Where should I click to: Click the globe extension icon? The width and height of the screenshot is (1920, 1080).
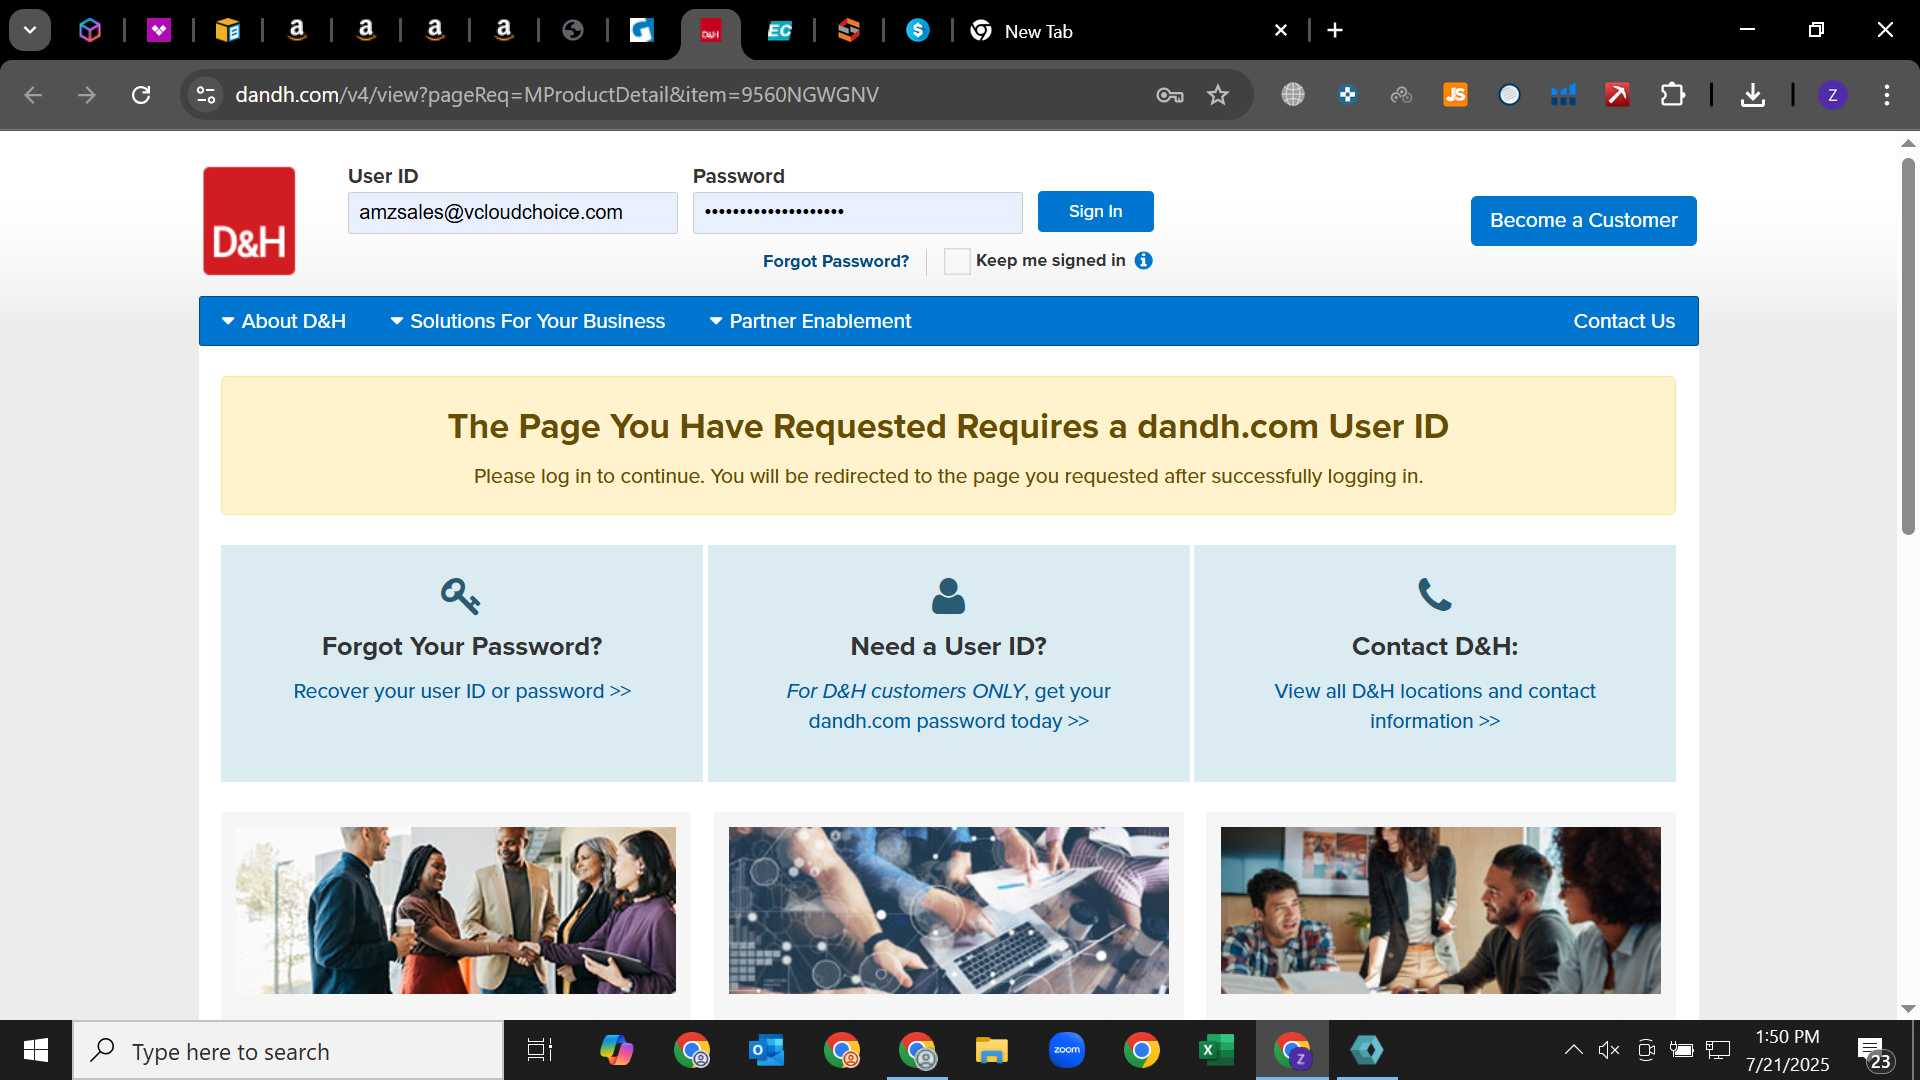pos(1293,95)
